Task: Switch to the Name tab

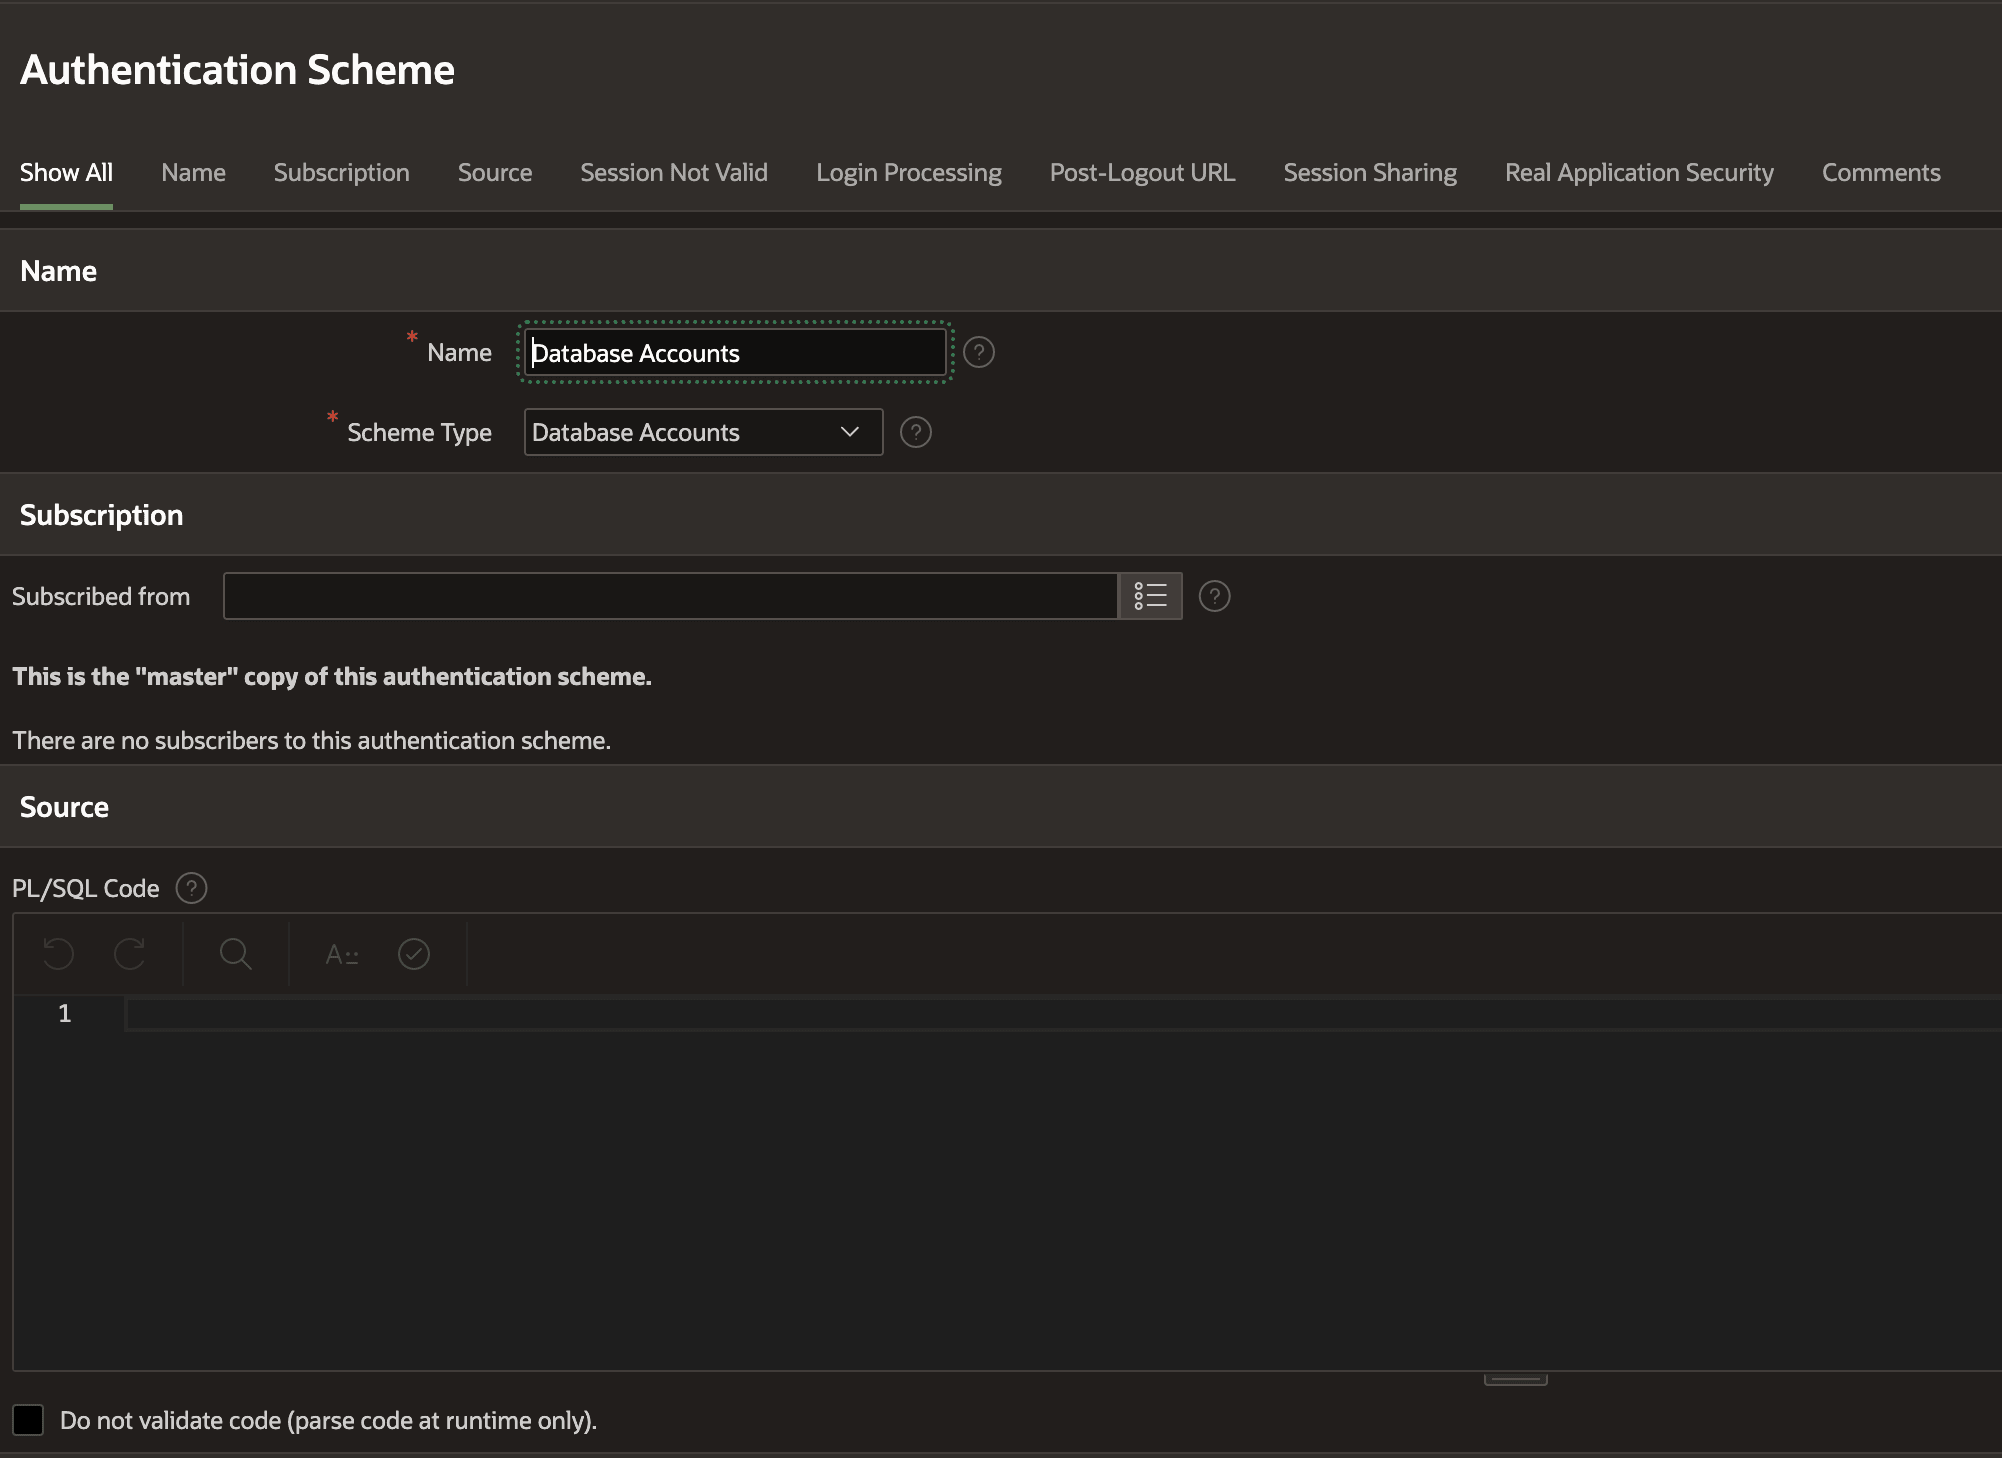Action: 193,172
